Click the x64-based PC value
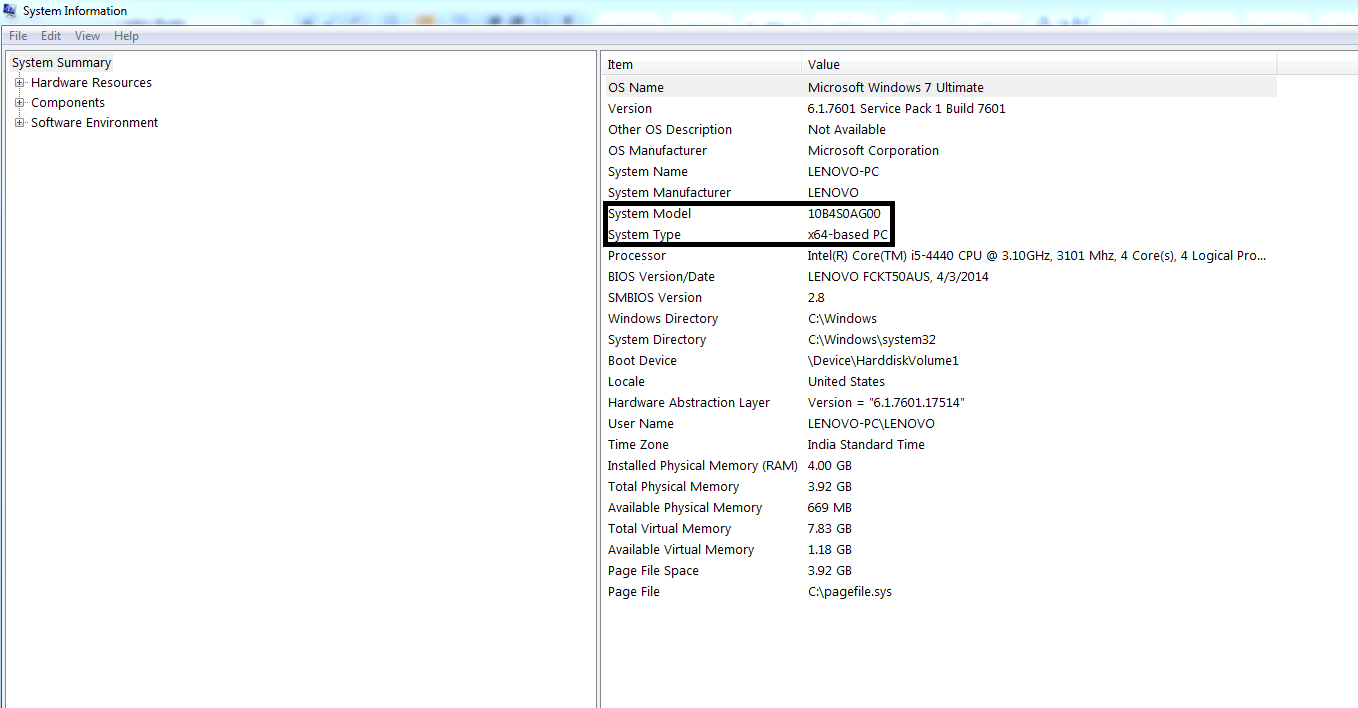The image size is (1358, 708). coord(848,235)
